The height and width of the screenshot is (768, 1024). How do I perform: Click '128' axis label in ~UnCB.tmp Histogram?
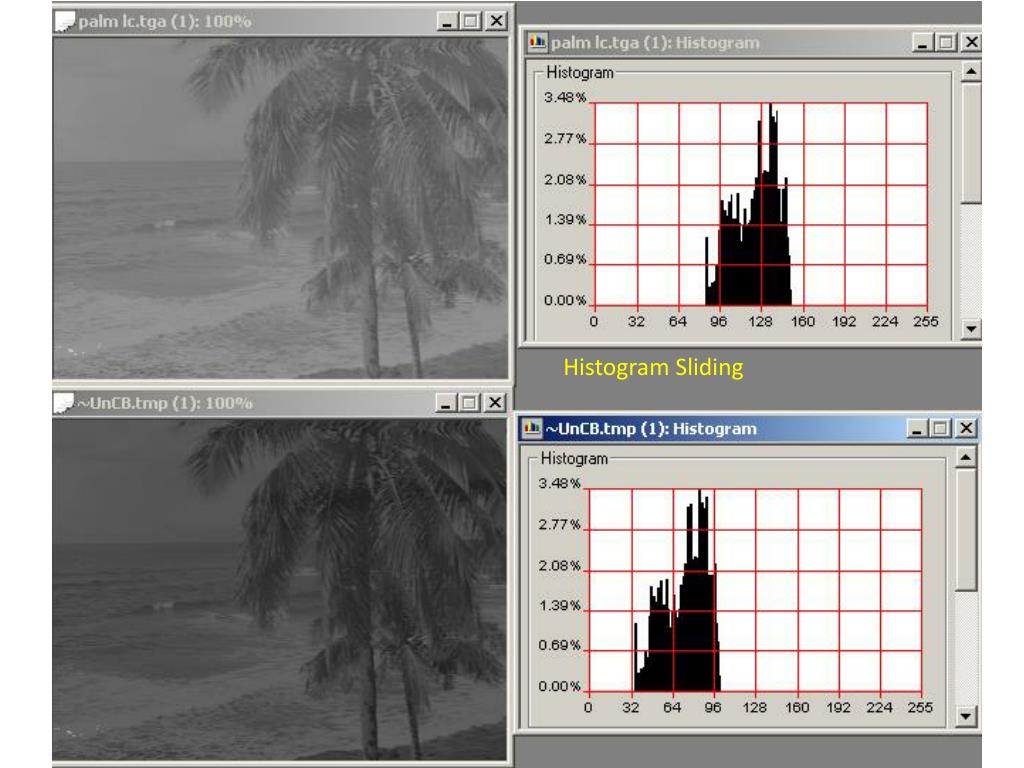[754, 707]
